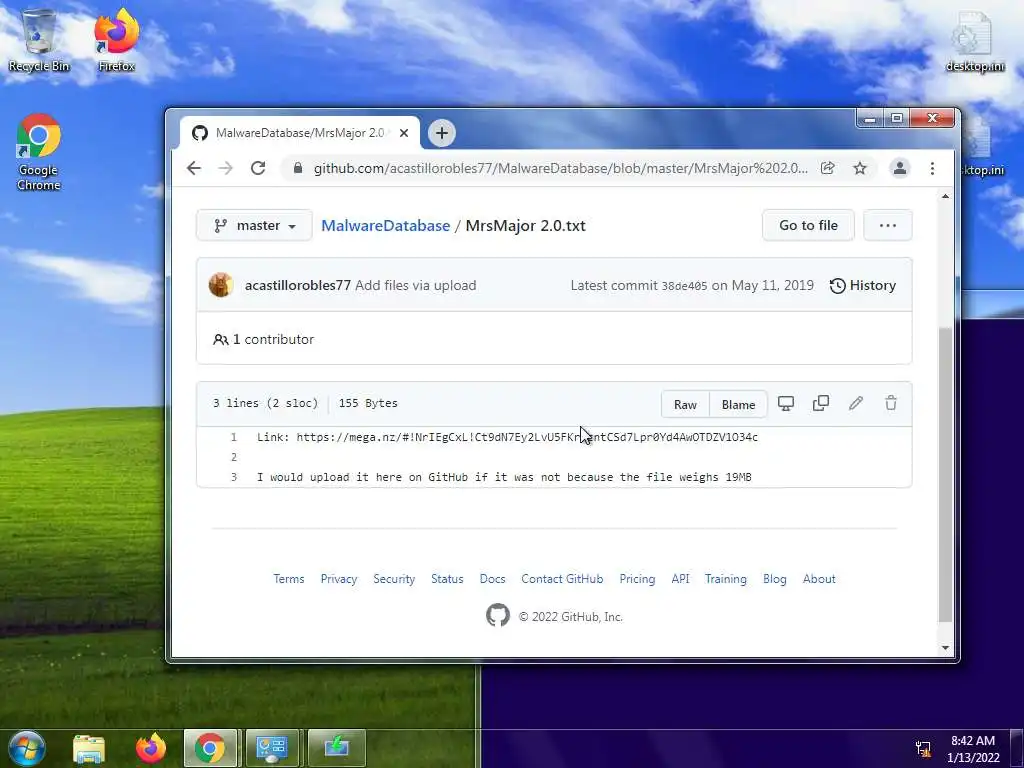Open the file's three-dots options menu
This screenshot has height=768, width=1024.
tap(888, 225)
